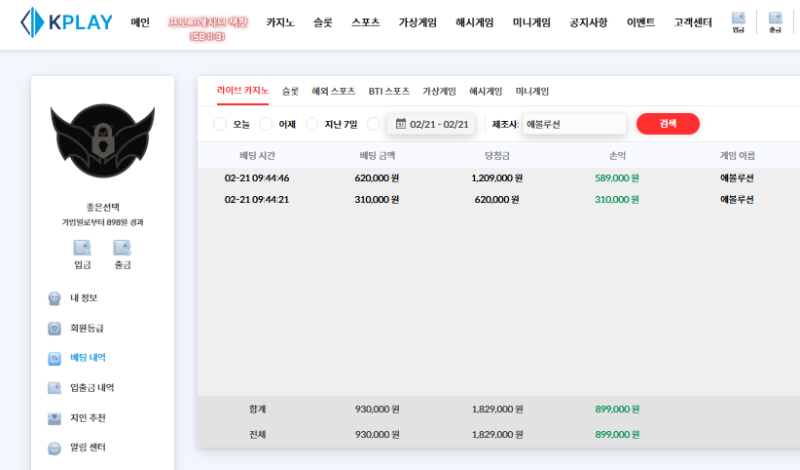This screenshot has height=470, width=800.
Task: Click the 310,000 원 bet amount cell
Action: [x=377, y=200]
